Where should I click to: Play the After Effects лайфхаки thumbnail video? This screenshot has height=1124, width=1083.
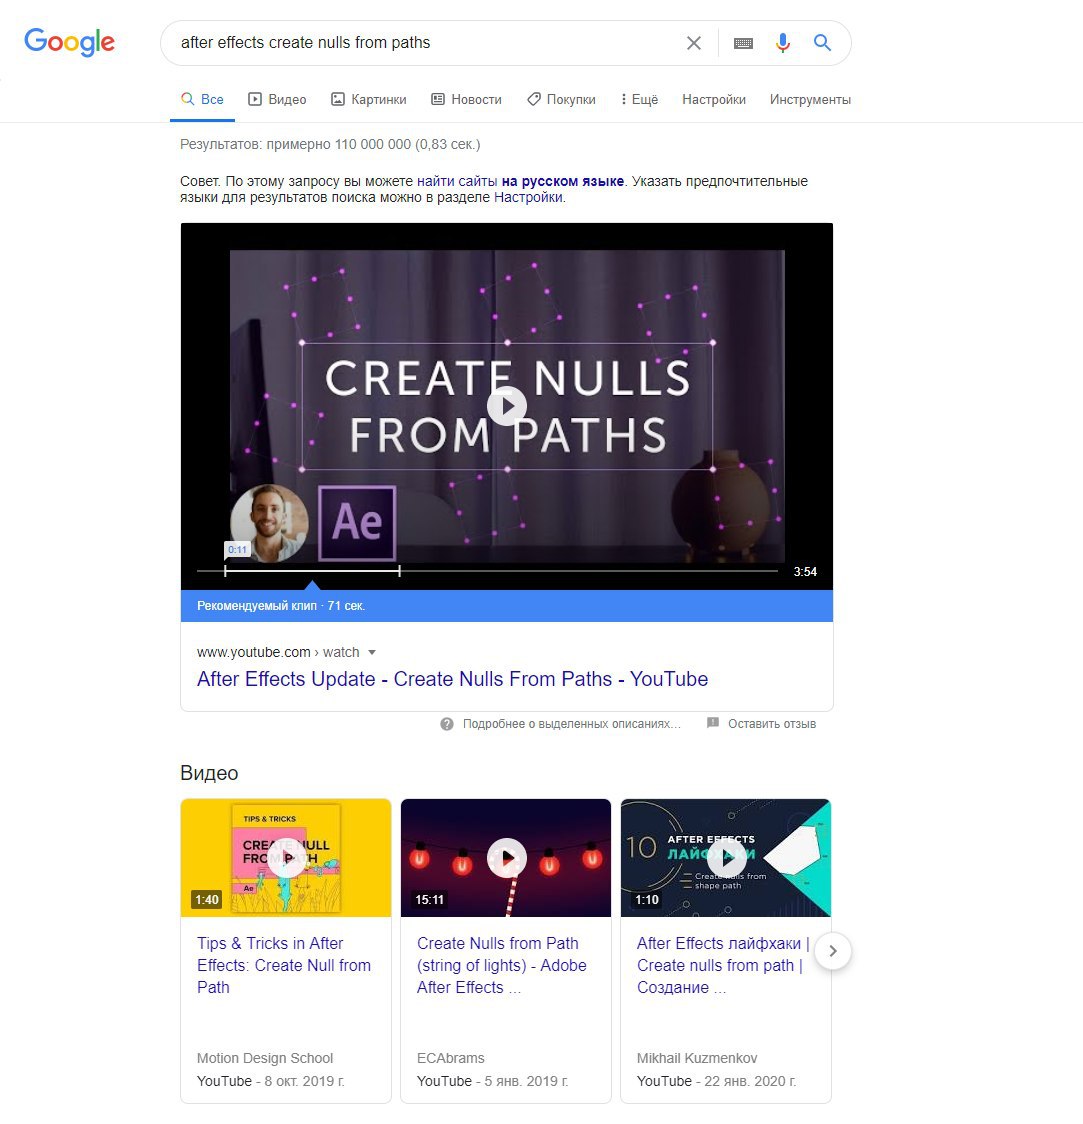pos(725,857)
